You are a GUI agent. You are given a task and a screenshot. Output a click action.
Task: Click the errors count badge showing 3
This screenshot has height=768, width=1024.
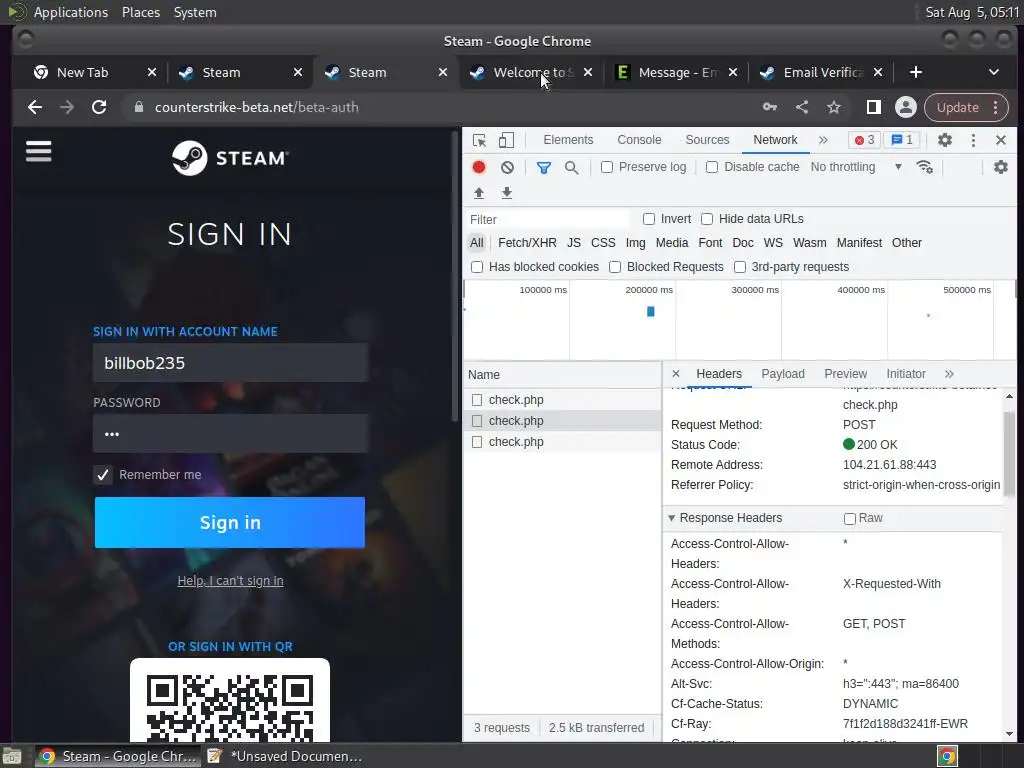pos(864,140)
